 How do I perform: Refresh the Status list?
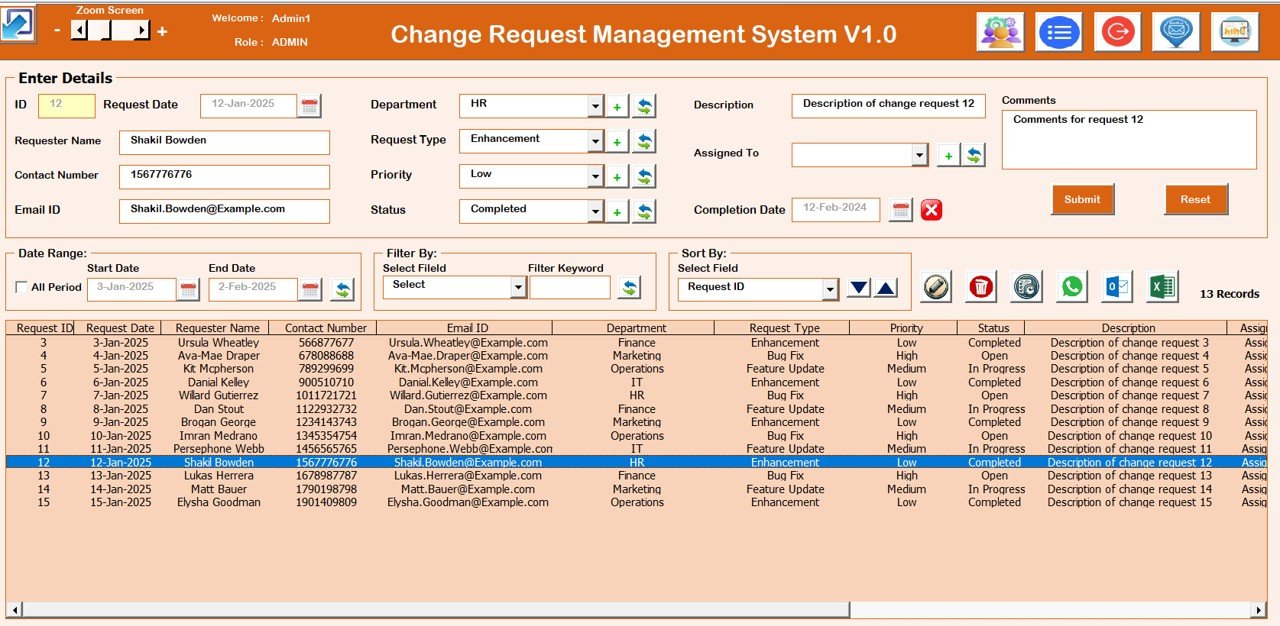point(644,212)
